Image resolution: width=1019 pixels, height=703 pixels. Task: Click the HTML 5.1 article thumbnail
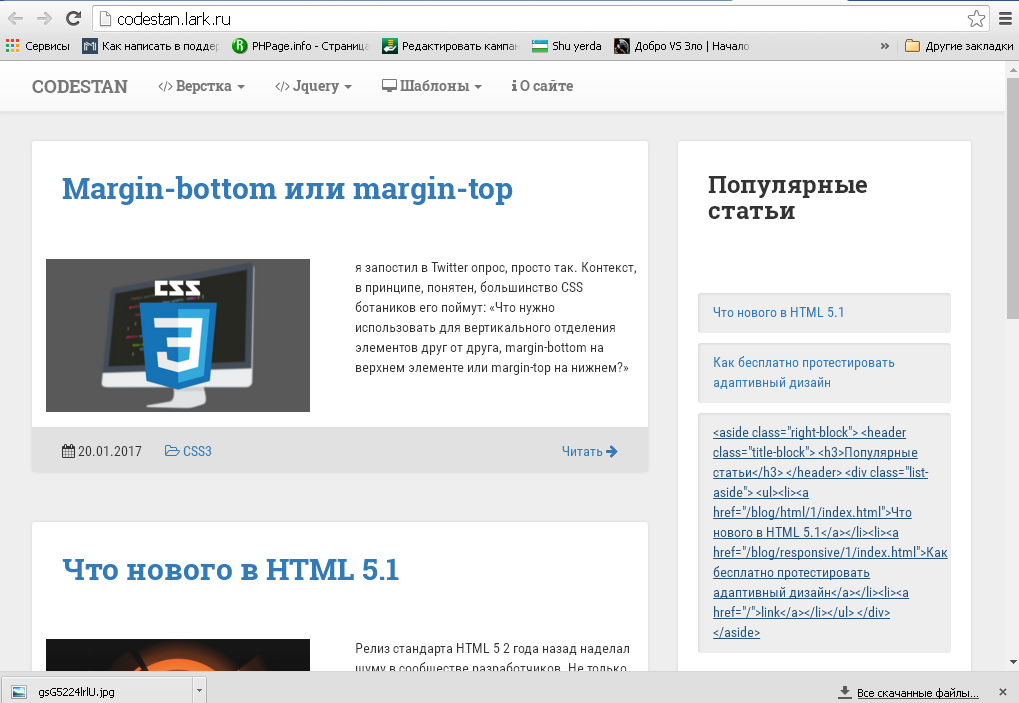click(x=177, y=655)
